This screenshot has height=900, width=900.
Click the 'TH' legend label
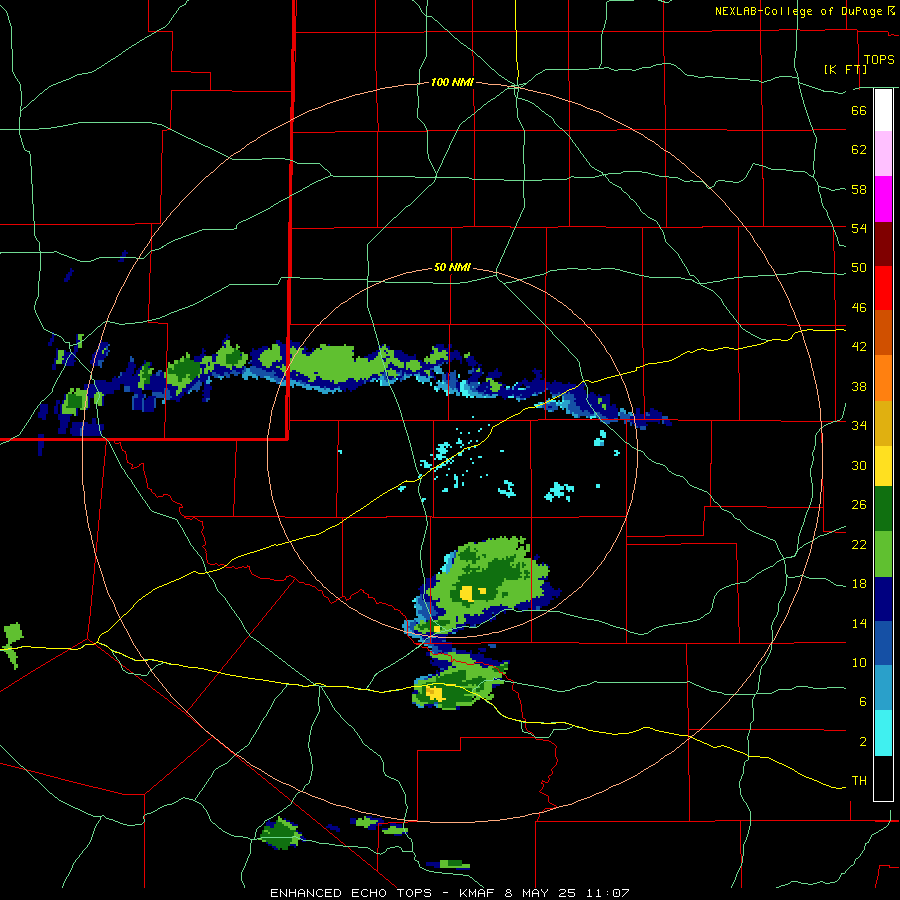point(859,781)
